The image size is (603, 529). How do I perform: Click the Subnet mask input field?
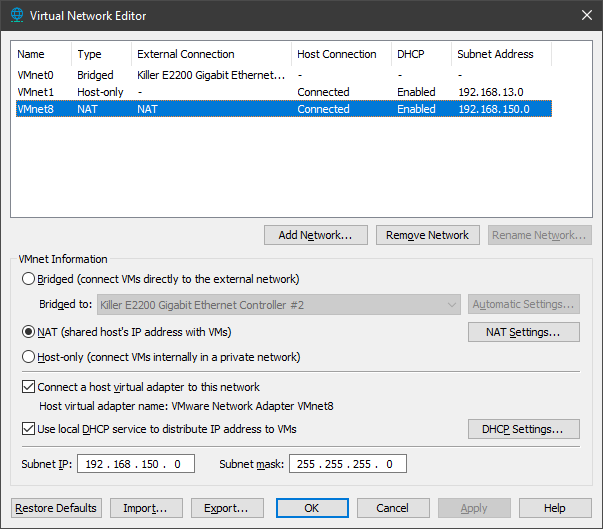(347, 464)
